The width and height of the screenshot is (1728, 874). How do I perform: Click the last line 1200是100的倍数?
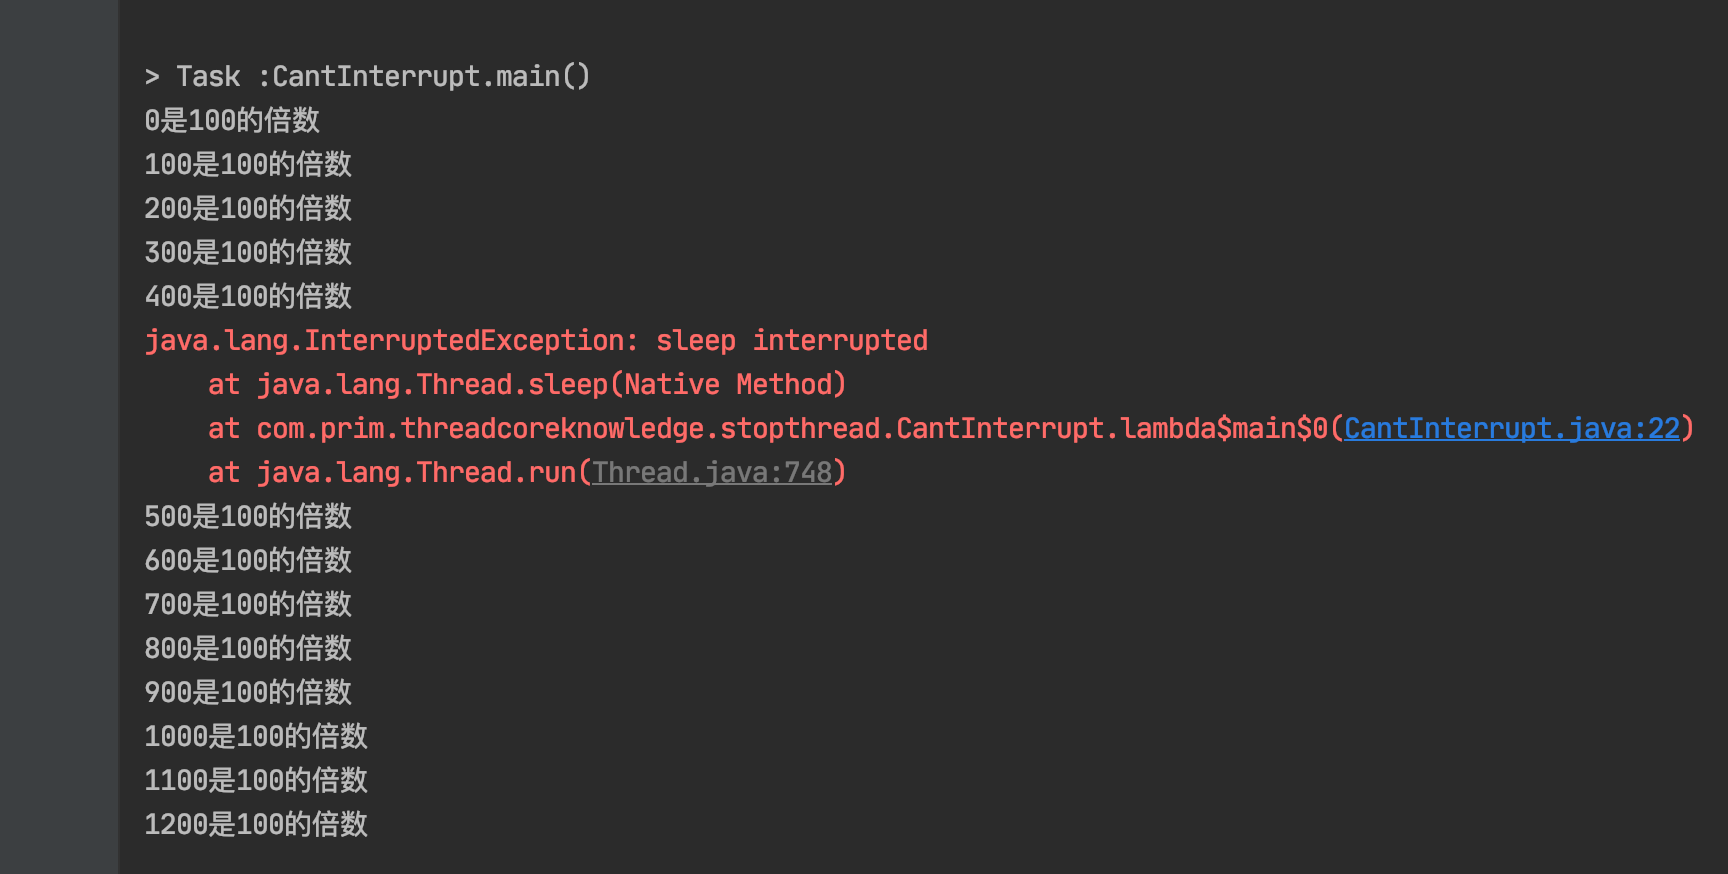(x=256, y=825)
